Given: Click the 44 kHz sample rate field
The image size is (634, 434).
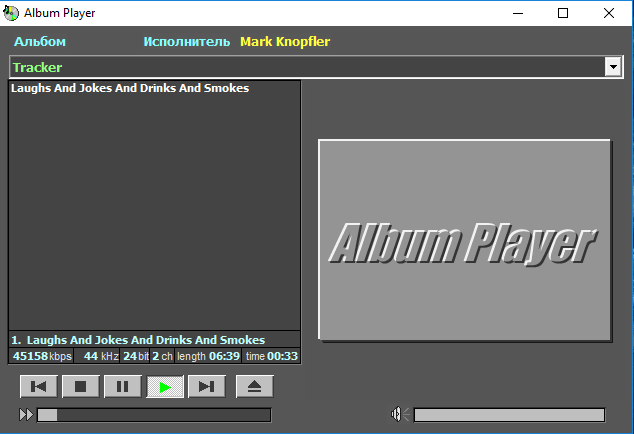Looking at the screenshot, I should [97, 356].
